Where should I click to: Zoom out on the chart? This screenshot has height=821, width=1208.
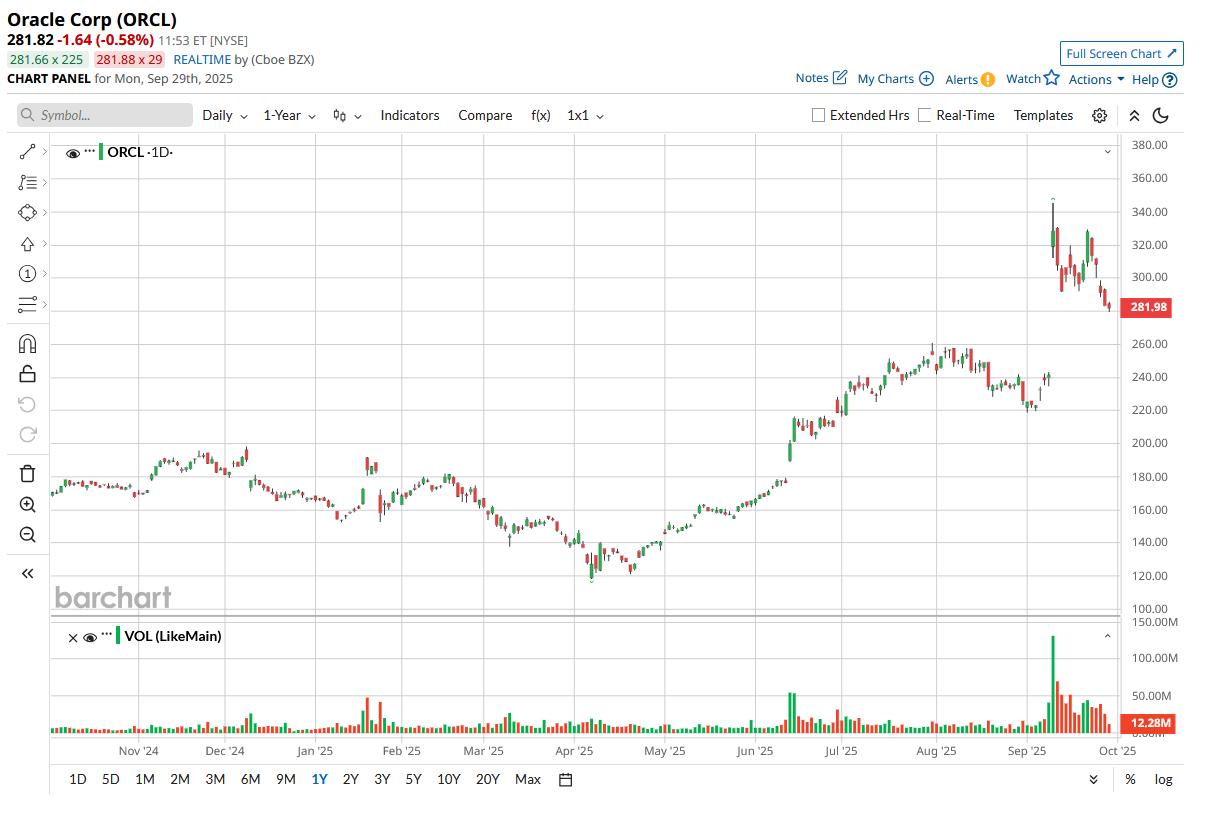click(x=27, y=534)
